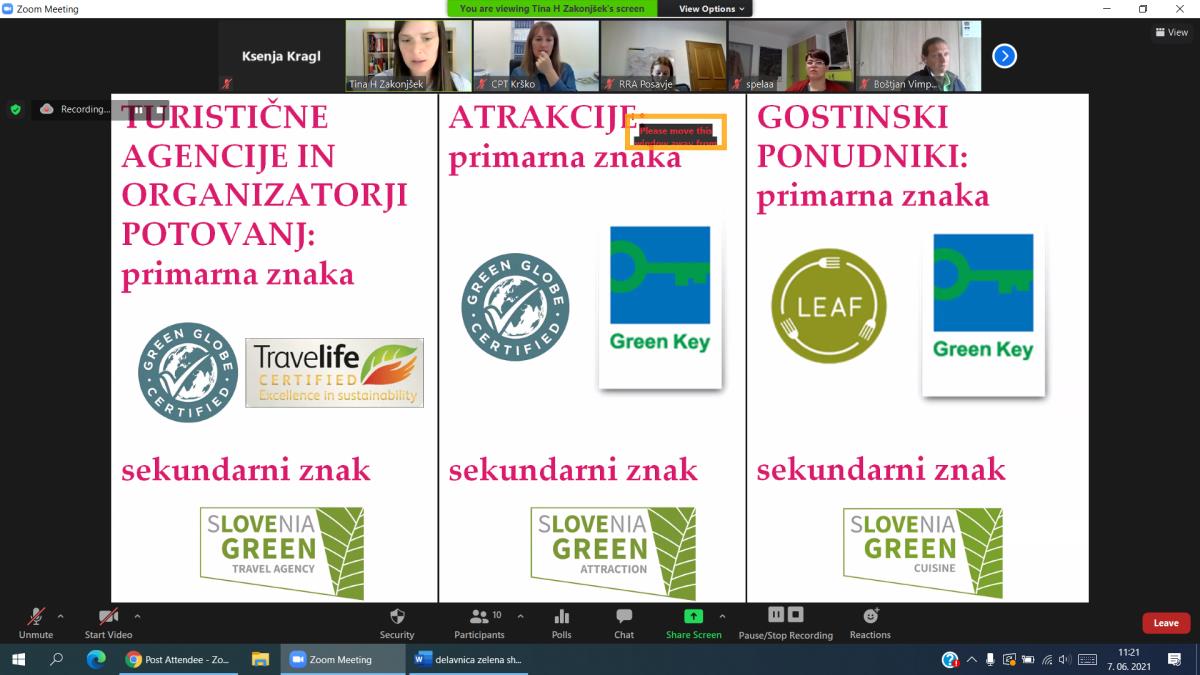Open the Chat panel

click(x=624, y=619)
